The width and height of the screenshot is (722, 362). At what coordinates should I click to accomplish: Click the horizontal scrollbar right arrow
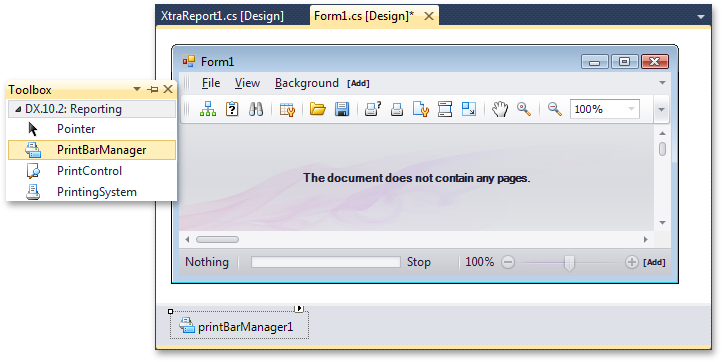tap(646, 239)
